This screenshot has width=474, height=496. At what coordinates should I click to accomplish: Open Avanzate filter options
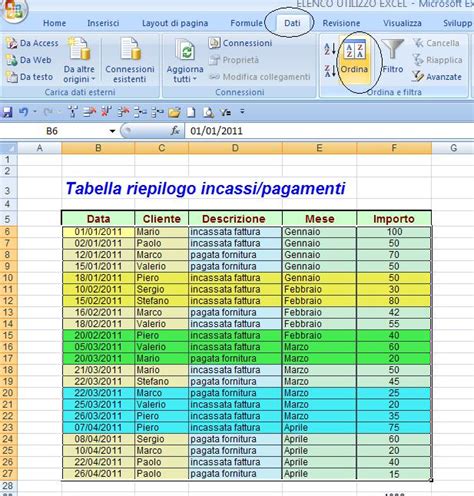coord(437,77)
